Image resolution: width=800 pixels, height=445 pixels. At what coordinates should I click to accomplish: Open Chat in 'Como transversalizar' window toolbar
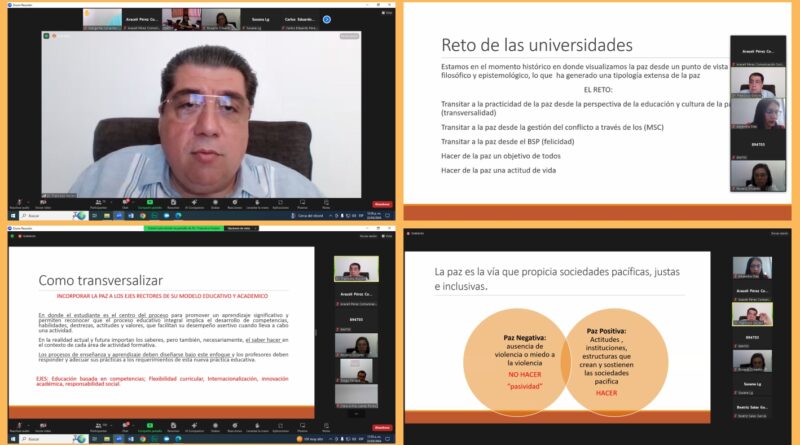click(126, 427)
